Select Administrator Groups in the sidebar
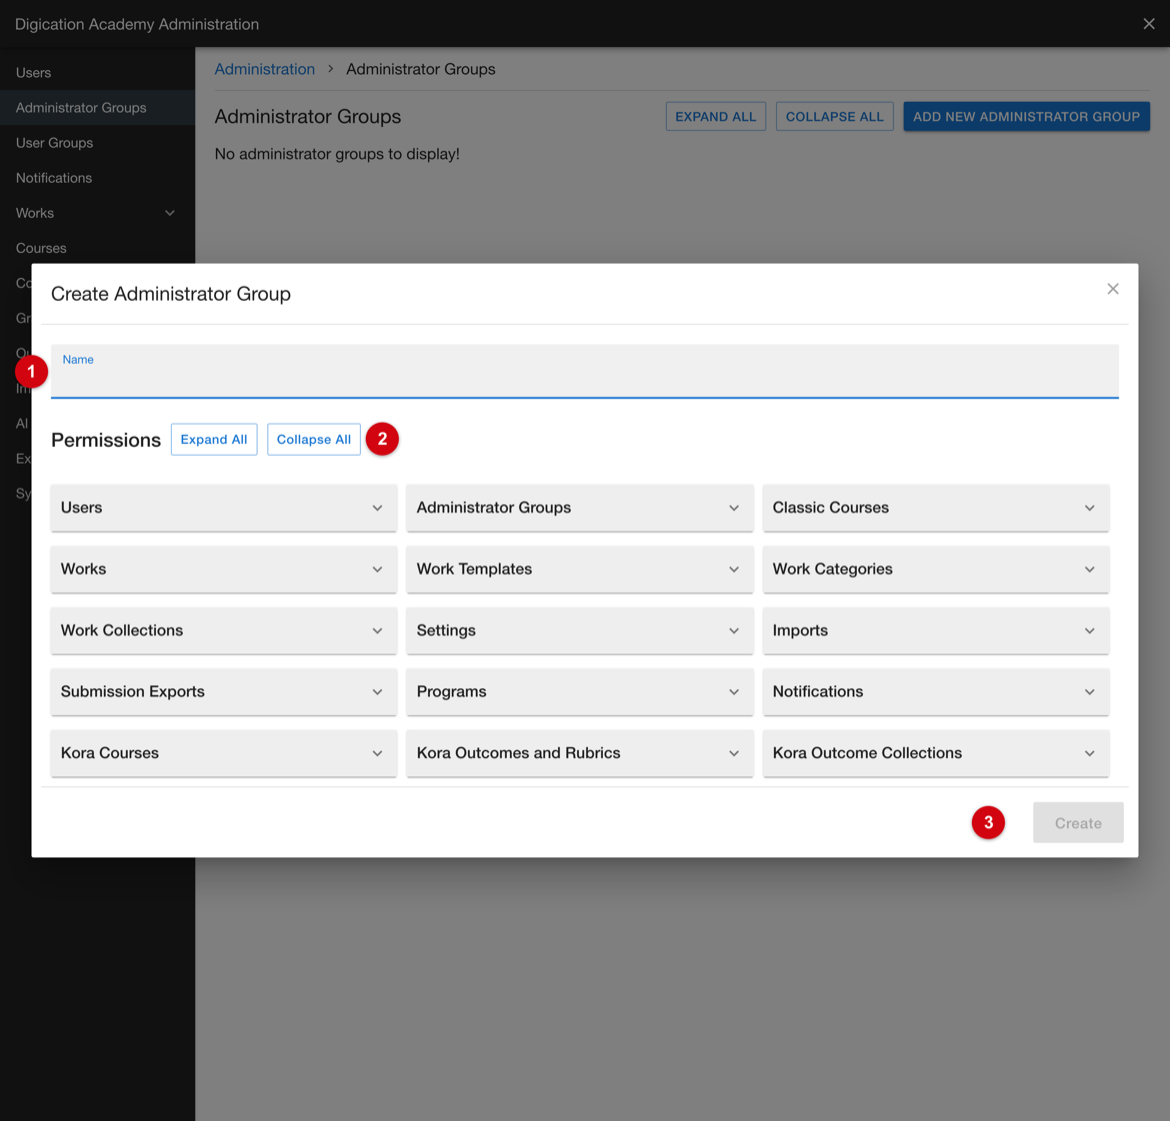 click(x=97, y=107)
